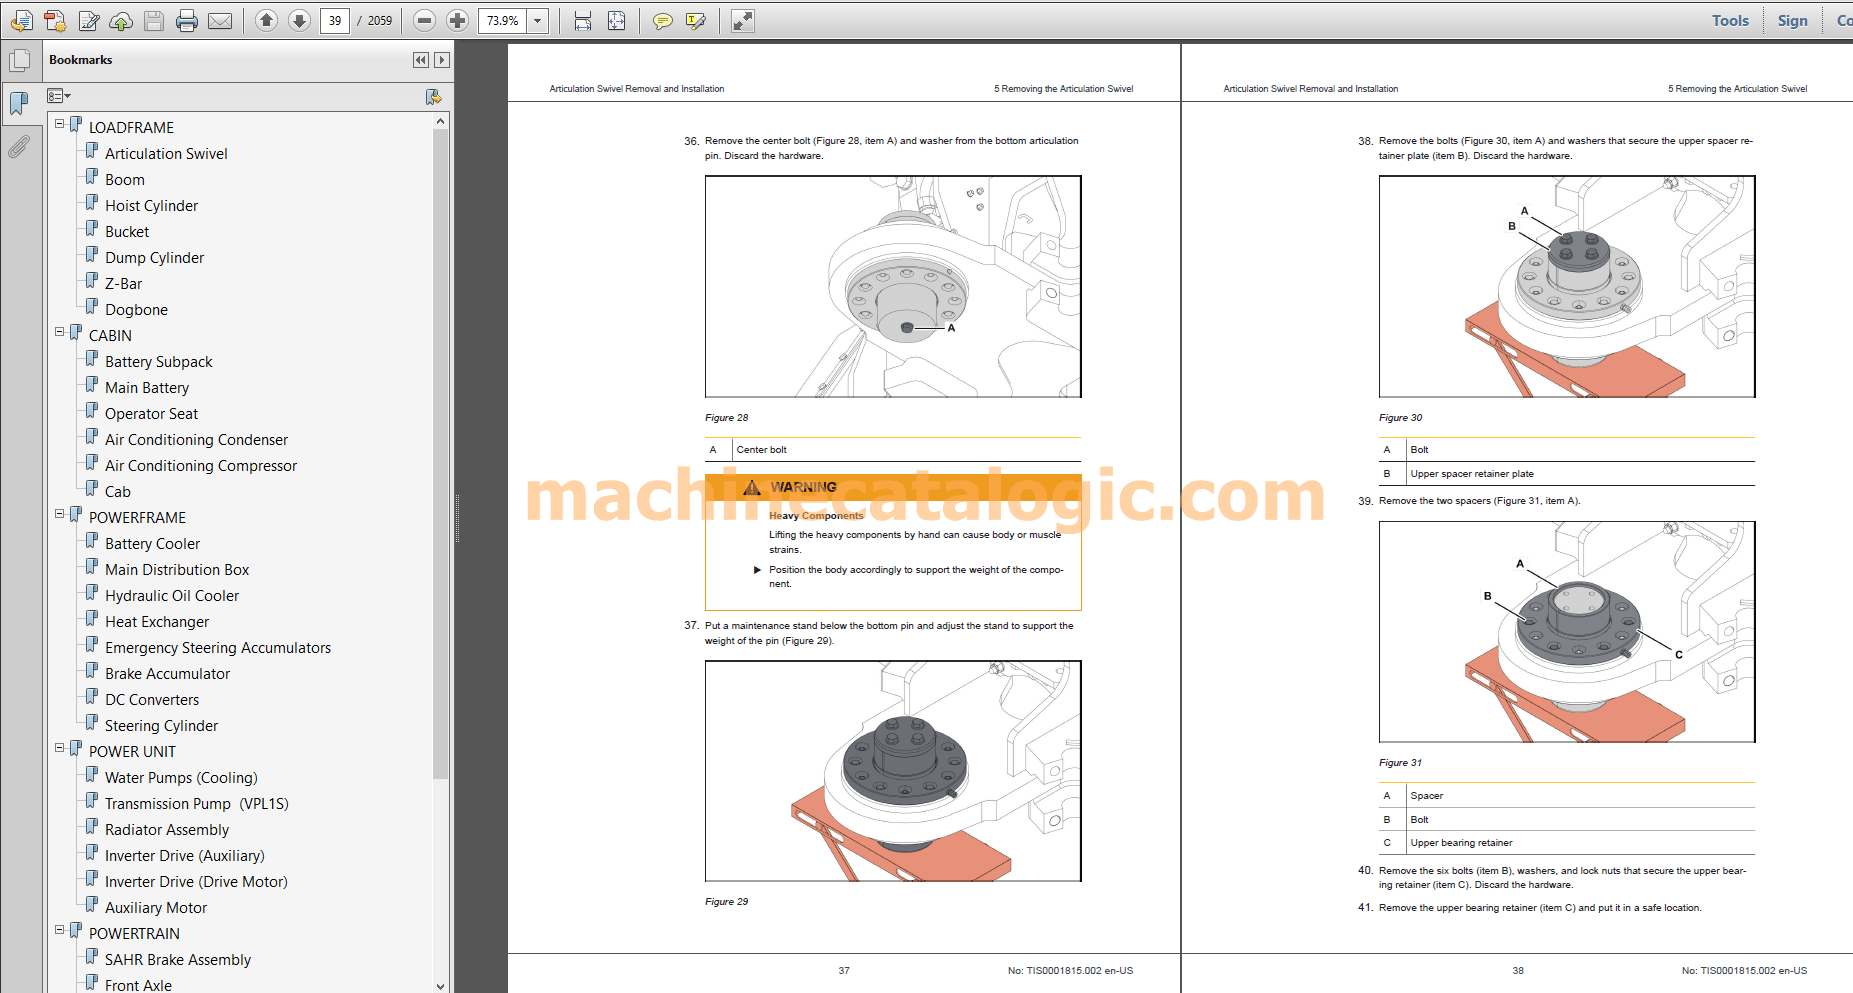
Task: Click the cloud upload icon
Action: click(x=121, y=20)
